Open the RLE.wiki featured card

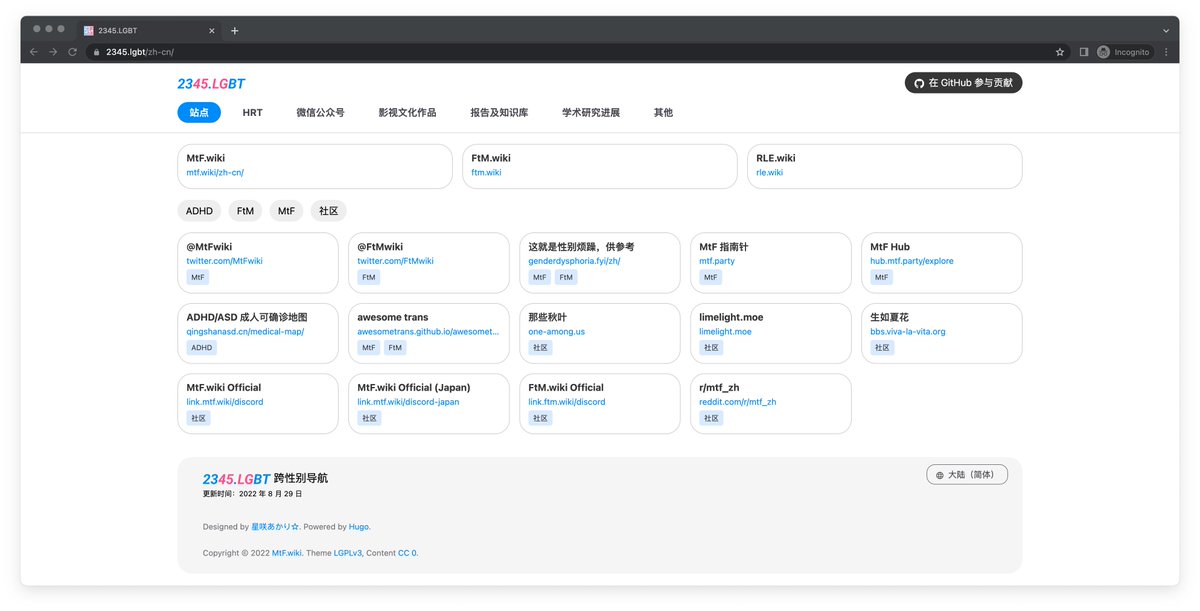[x=885, y=166]
